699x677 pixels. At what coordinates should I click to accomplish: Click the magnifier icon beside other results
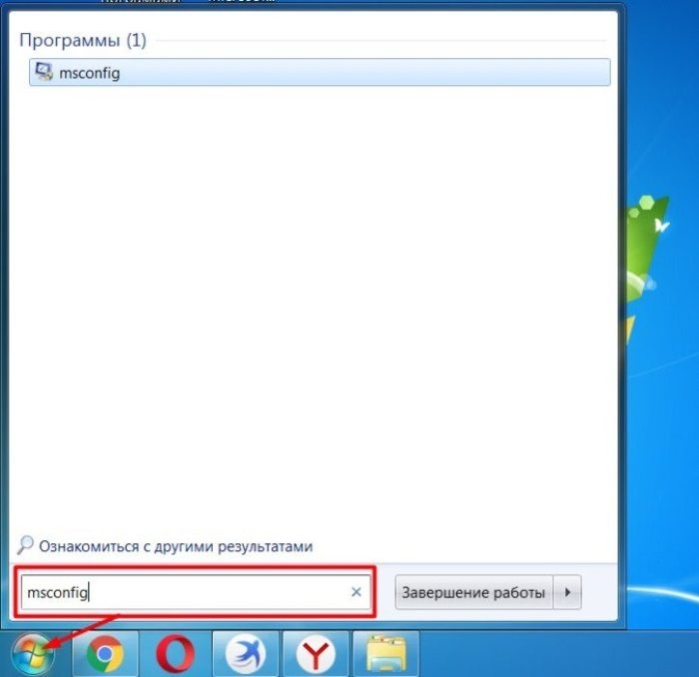[x=25, y=545]
